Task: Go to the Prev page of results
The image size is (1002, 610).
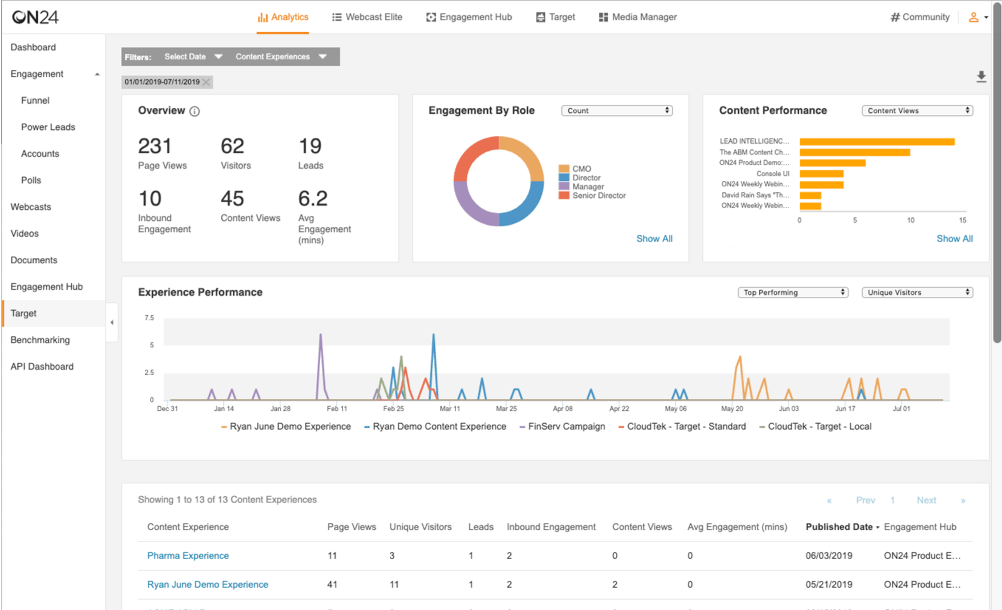Action: 866,500
